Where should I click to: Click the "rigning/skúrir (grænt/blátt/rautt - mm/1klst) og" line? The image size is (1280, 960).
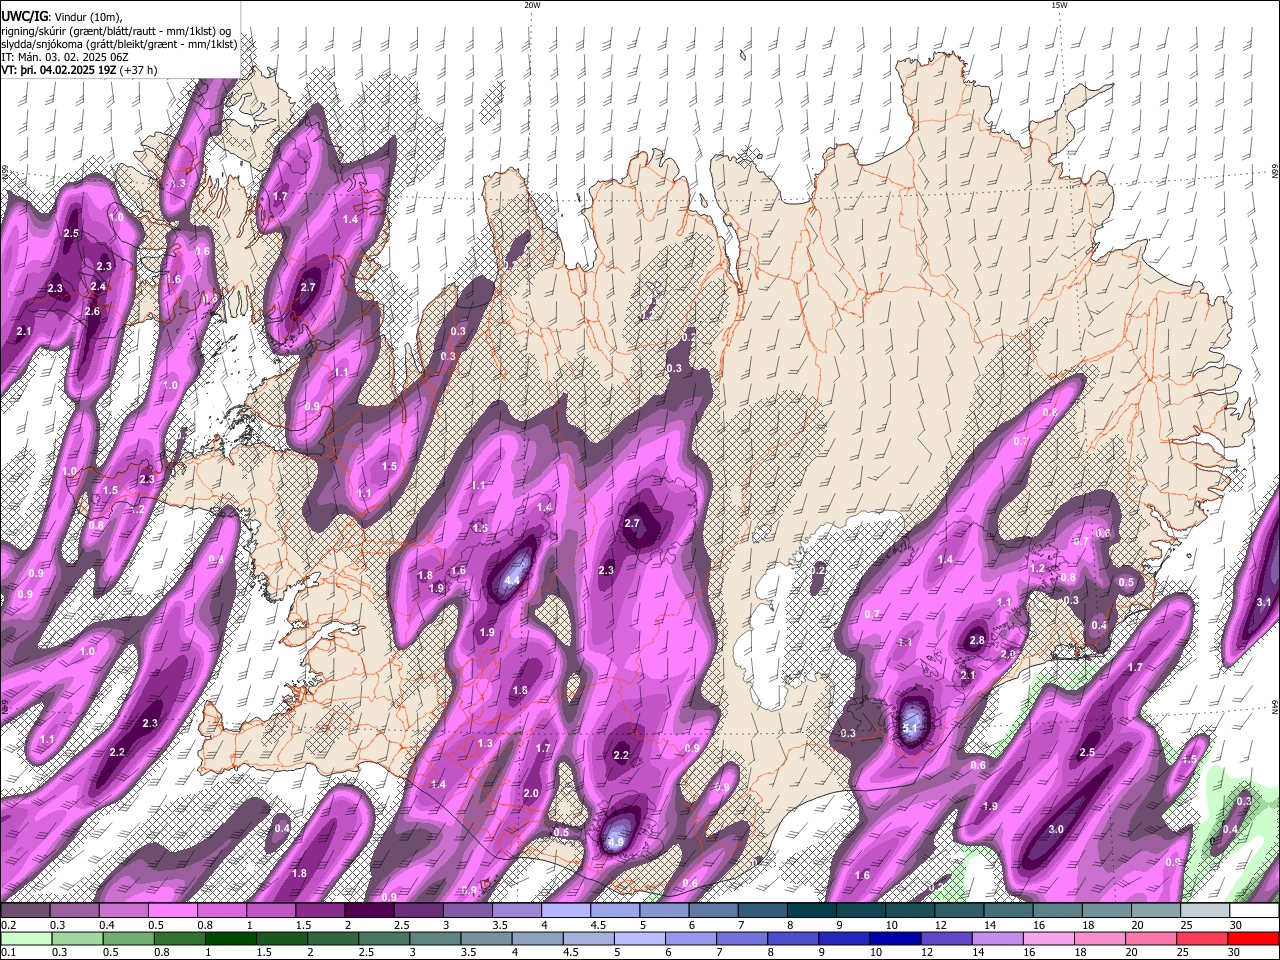116,30
